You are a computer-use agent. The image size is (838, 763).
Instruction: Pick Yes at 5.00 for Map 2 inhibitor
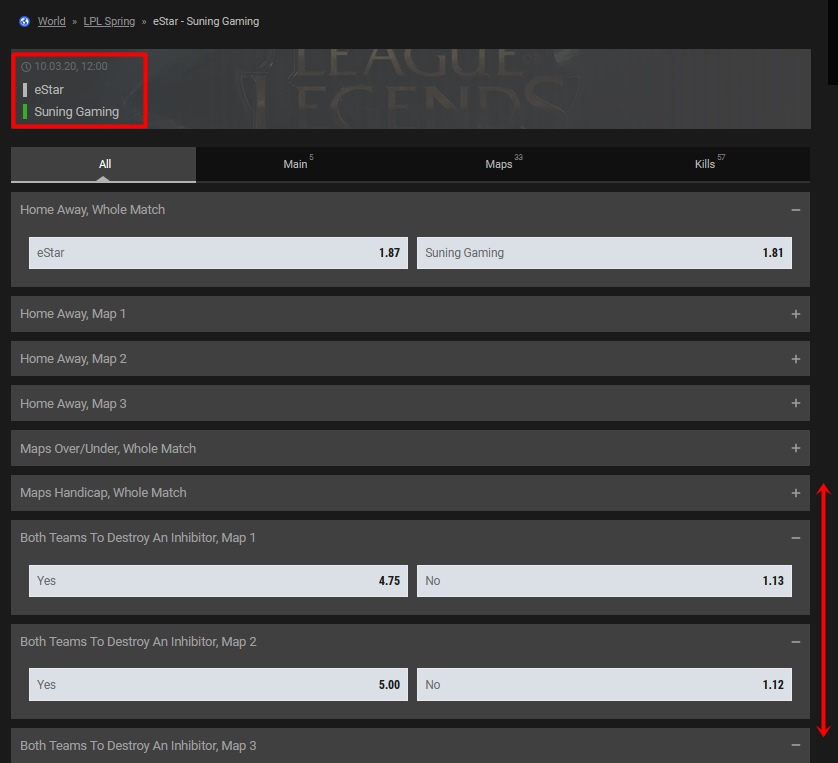(218, 684)
